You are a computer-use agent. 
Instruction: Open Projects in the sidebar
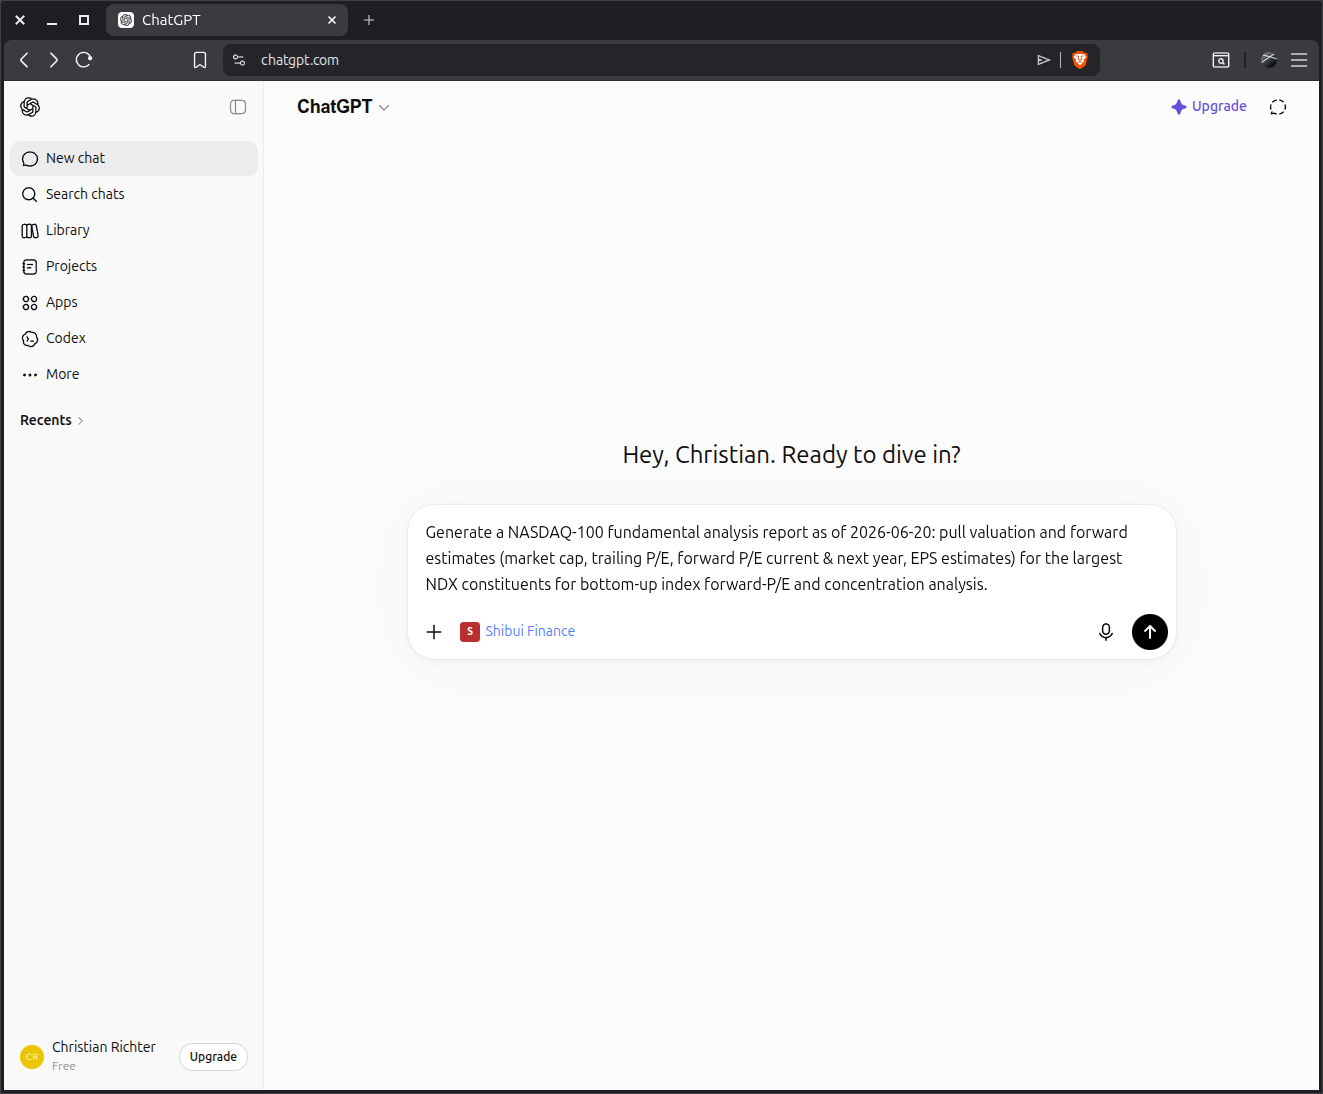tap(134, 266)
